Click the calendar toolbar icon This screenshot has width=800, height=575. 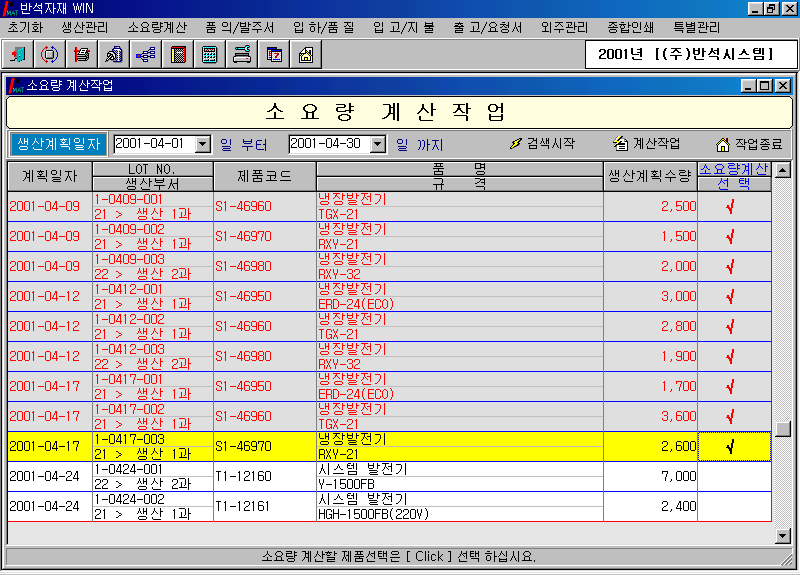273,54
